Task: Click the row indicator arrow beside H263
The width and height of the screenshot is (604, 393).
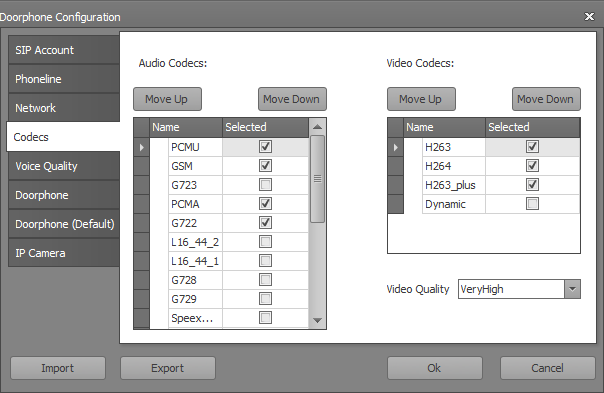Action: (395, 147)
